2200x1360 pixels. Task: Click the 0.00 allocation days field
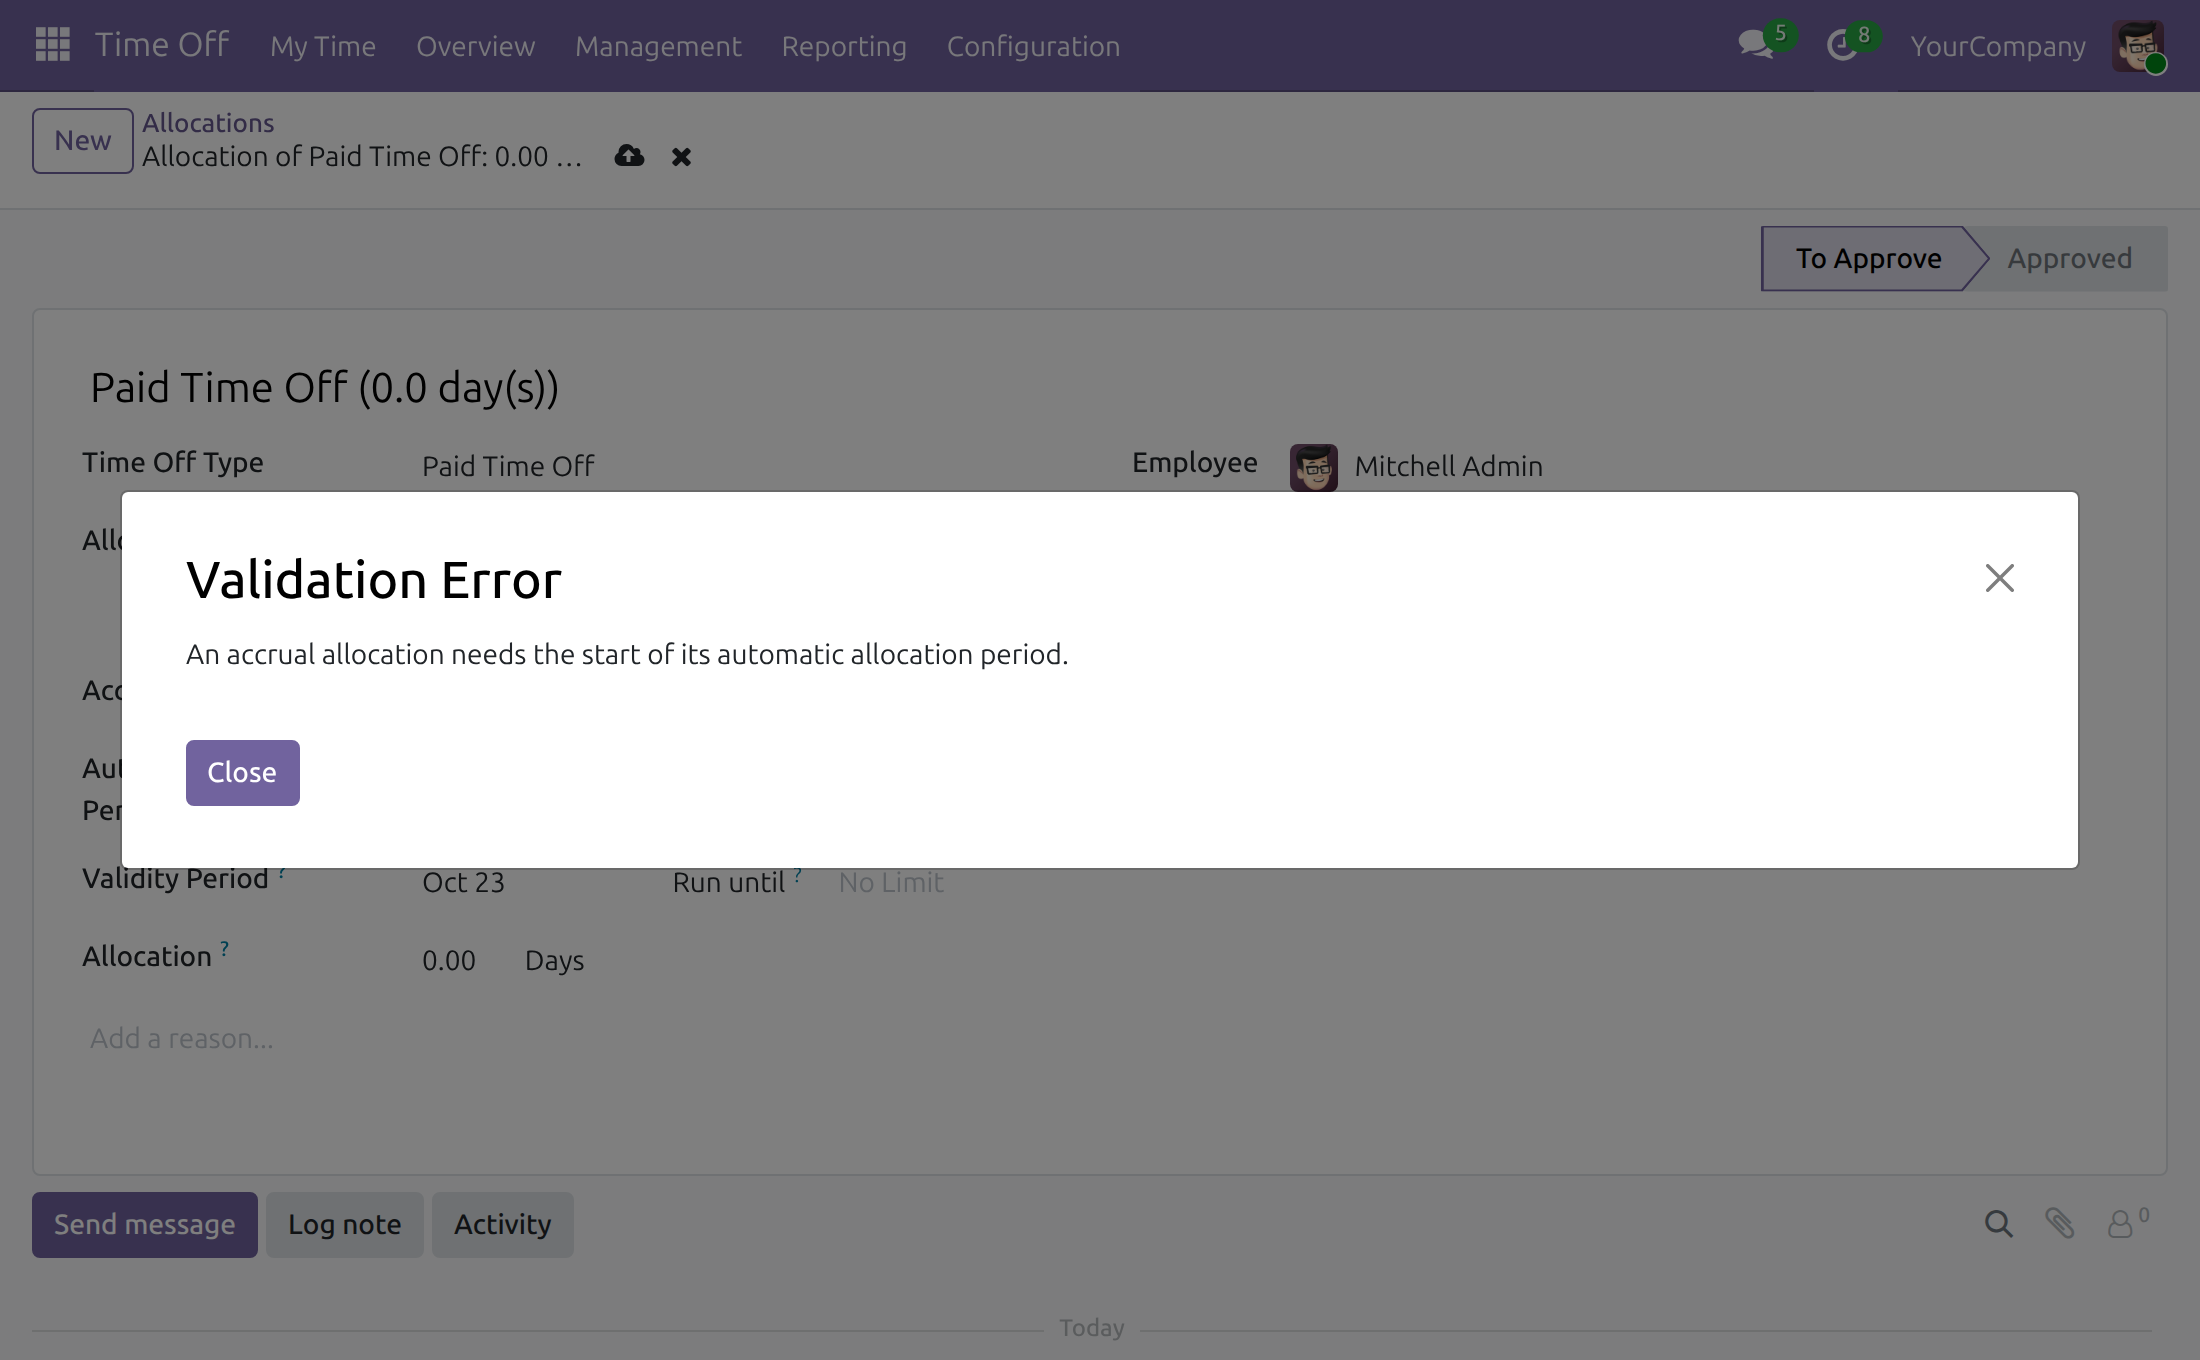[449, 961]
